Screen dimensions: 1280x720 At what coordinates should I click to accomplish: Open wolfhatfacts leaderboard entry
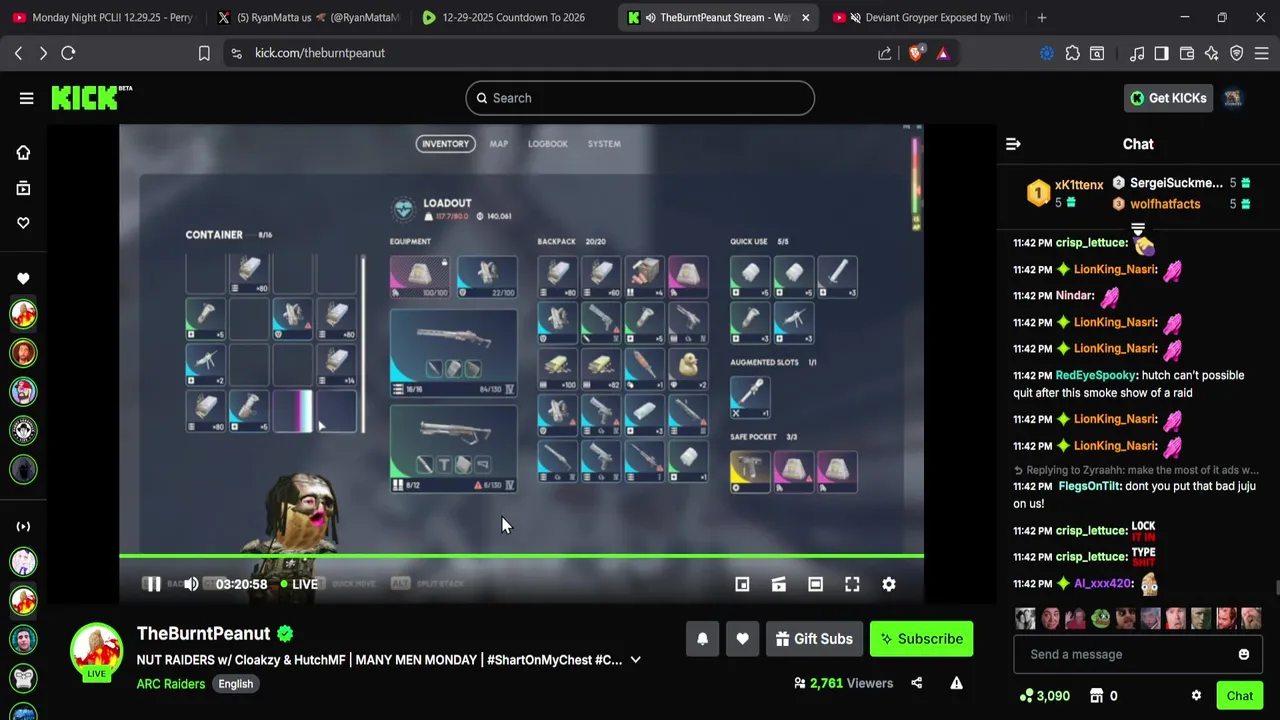[1164, 204]
